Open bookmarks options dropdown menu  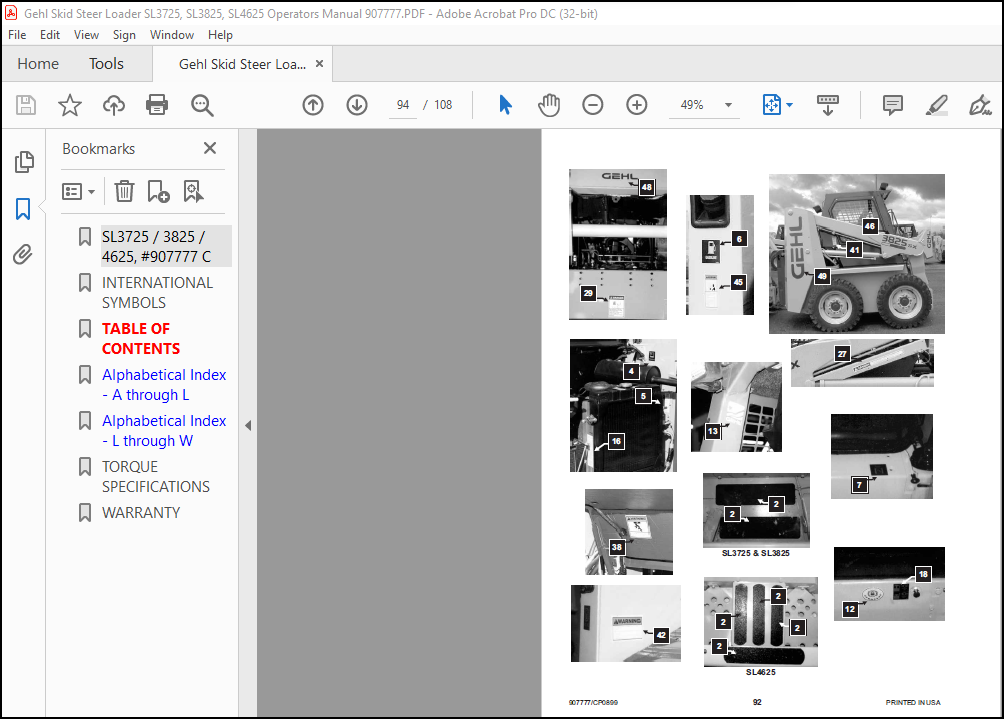tap(78, 191)
